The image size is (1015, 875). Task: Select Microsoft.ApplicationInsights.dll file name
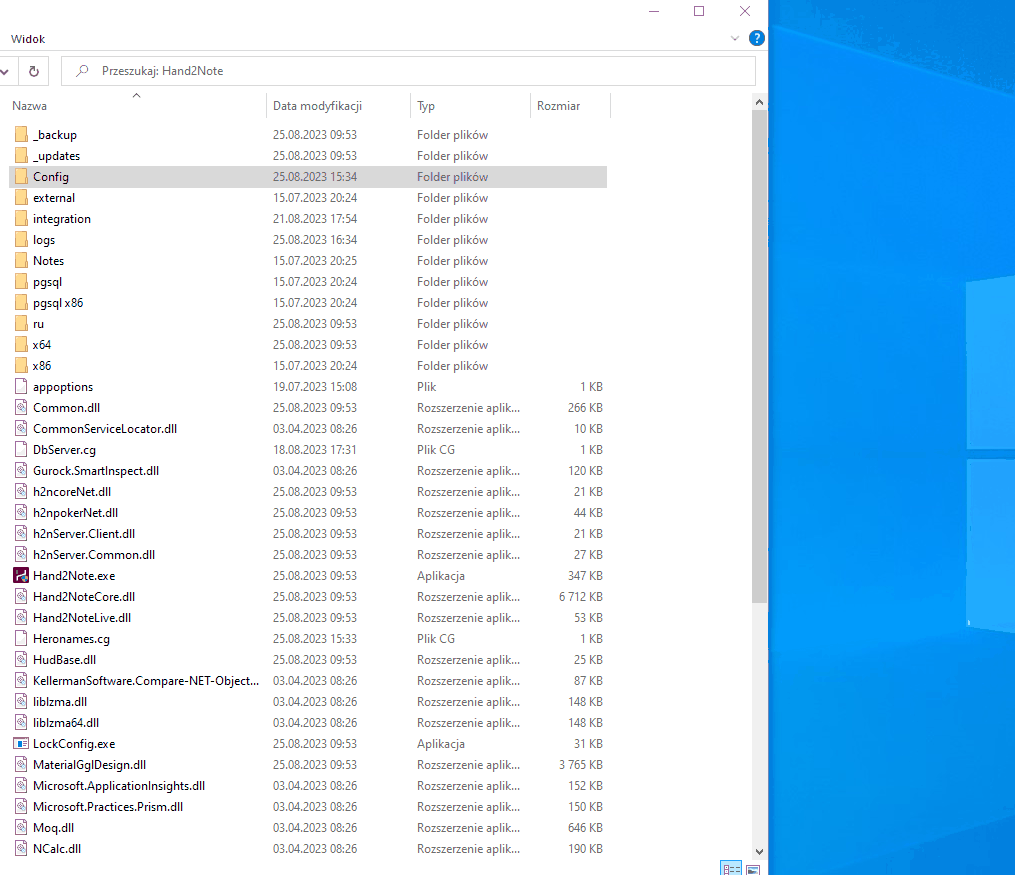[x=119, y=786]
